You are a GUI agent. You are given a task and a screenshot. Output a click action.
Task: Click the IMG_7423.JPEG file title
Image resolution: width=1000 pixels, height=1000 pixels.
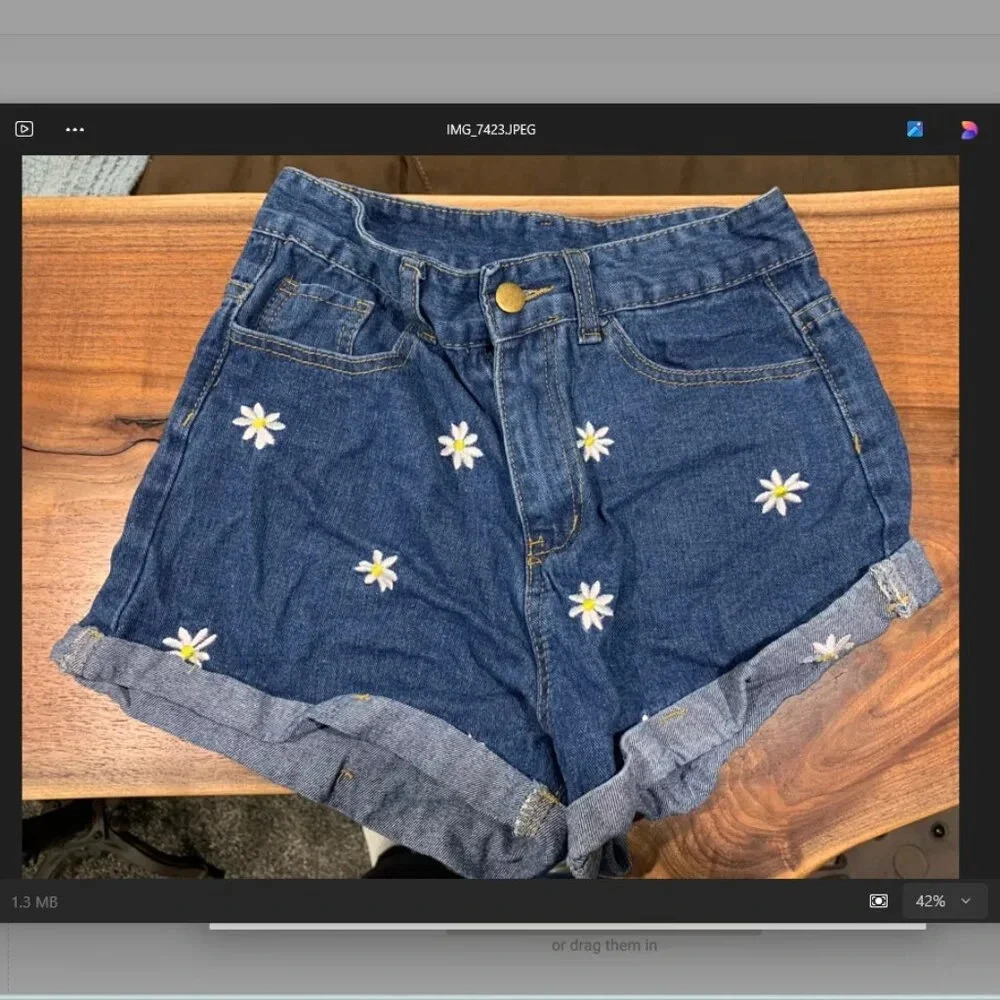click(491, 129)
